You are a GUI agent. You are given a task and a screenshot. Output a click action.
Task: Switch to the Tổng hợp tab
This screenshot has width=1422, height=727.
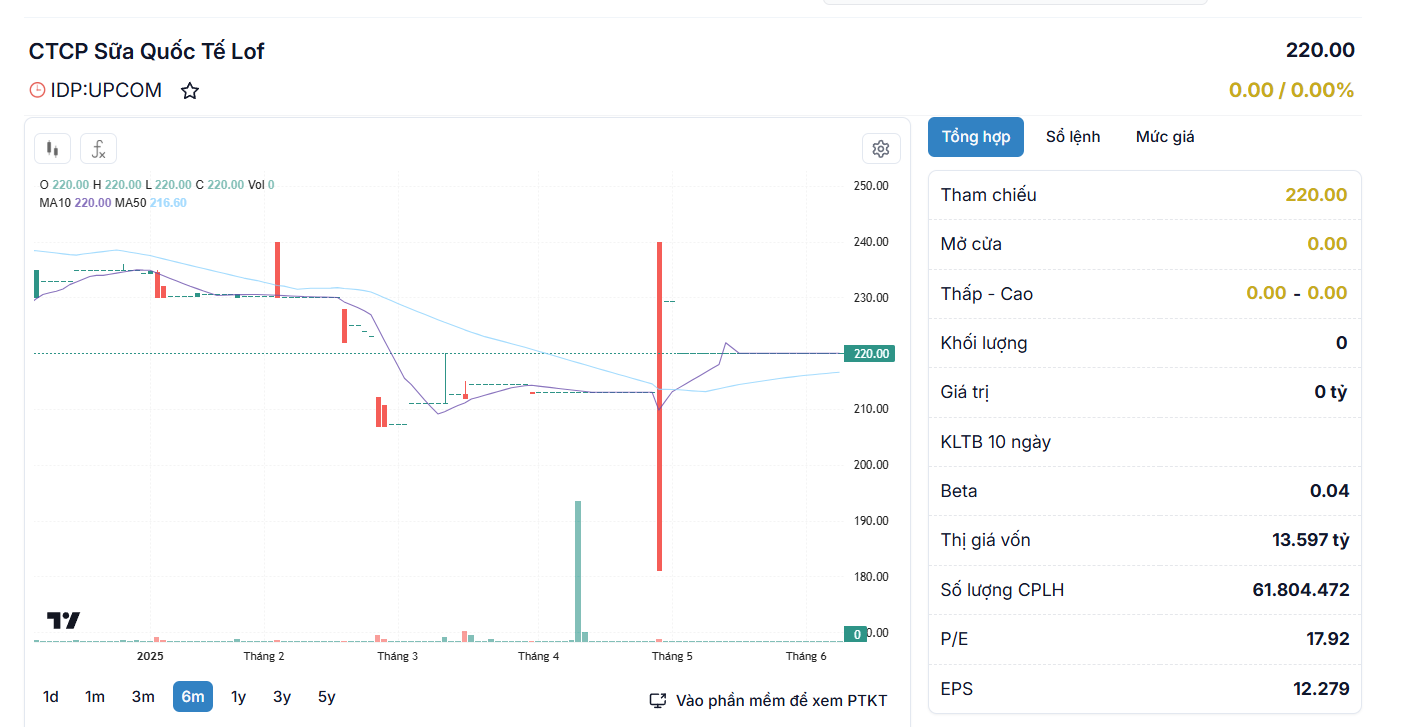point(976,137)
